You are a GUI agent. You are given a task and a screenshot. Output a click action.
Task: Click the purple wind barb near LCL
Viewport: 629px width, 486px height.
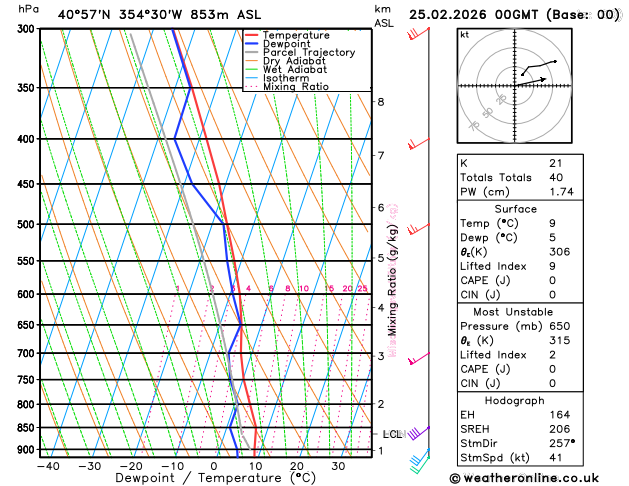(419, 433)
